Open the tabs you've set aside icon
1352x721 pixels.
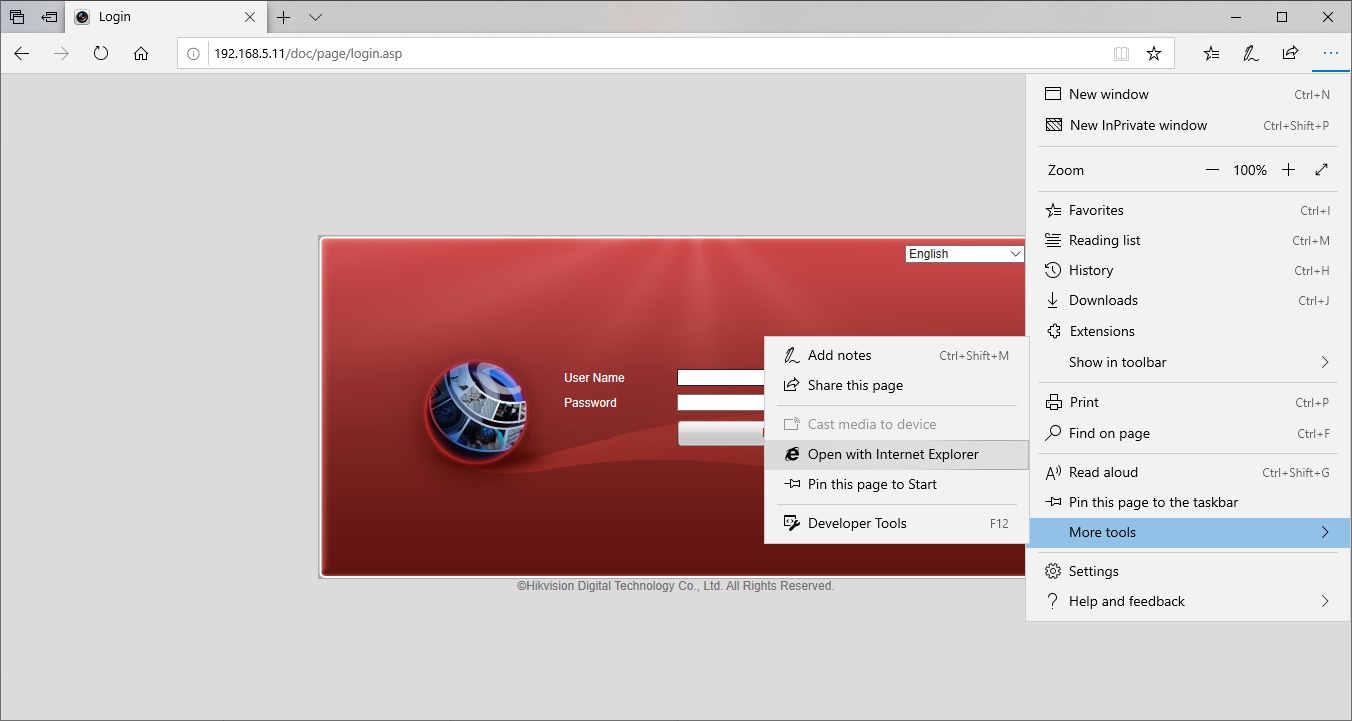(x=17, y=17)
